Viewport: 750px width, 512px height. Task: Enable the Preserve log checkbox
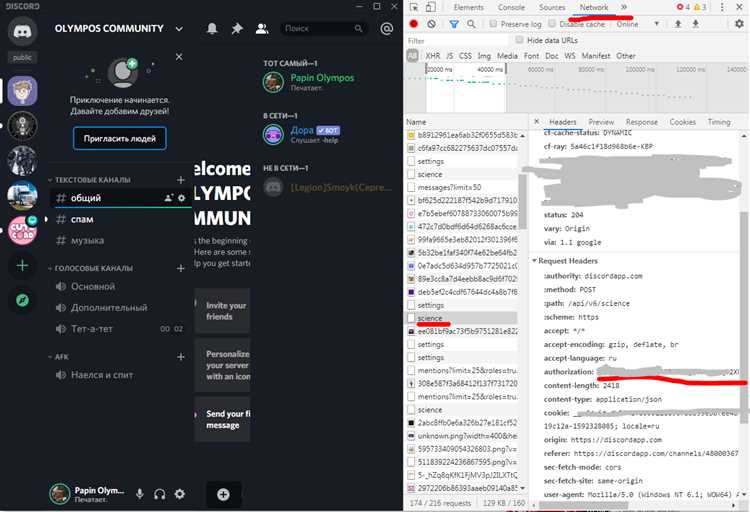click(493, 24)
